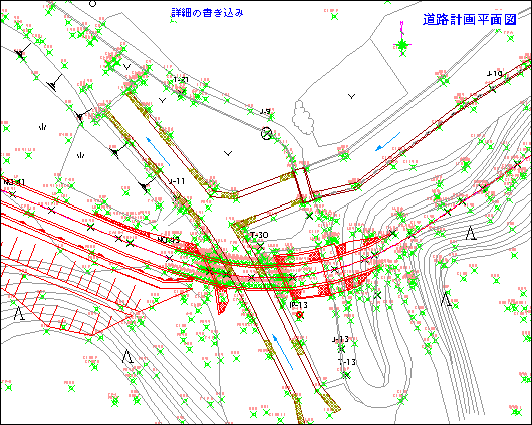Click the small circle at top-left edge
This screenshot has height=425, width=532.
pos(92,3)
